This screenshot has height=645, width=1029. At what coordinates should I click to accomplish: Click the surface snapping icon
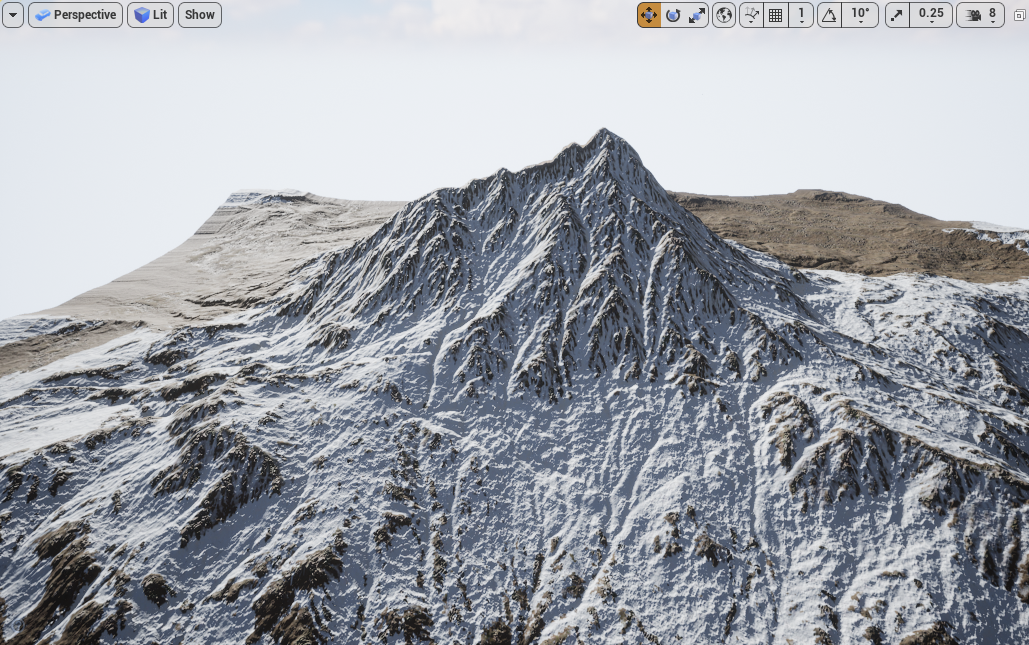pos(752,15)
